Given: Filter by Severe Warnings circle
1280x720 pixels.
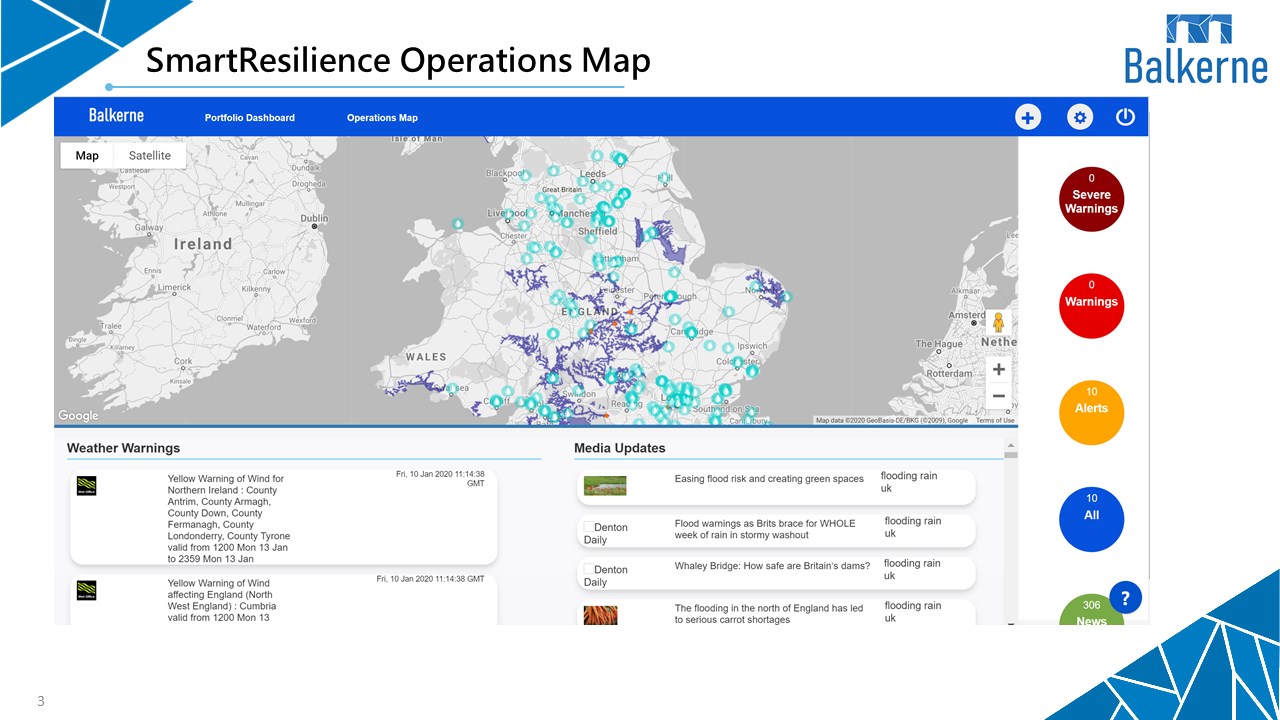Looking at the screenshot, I should click(1091, 199).
